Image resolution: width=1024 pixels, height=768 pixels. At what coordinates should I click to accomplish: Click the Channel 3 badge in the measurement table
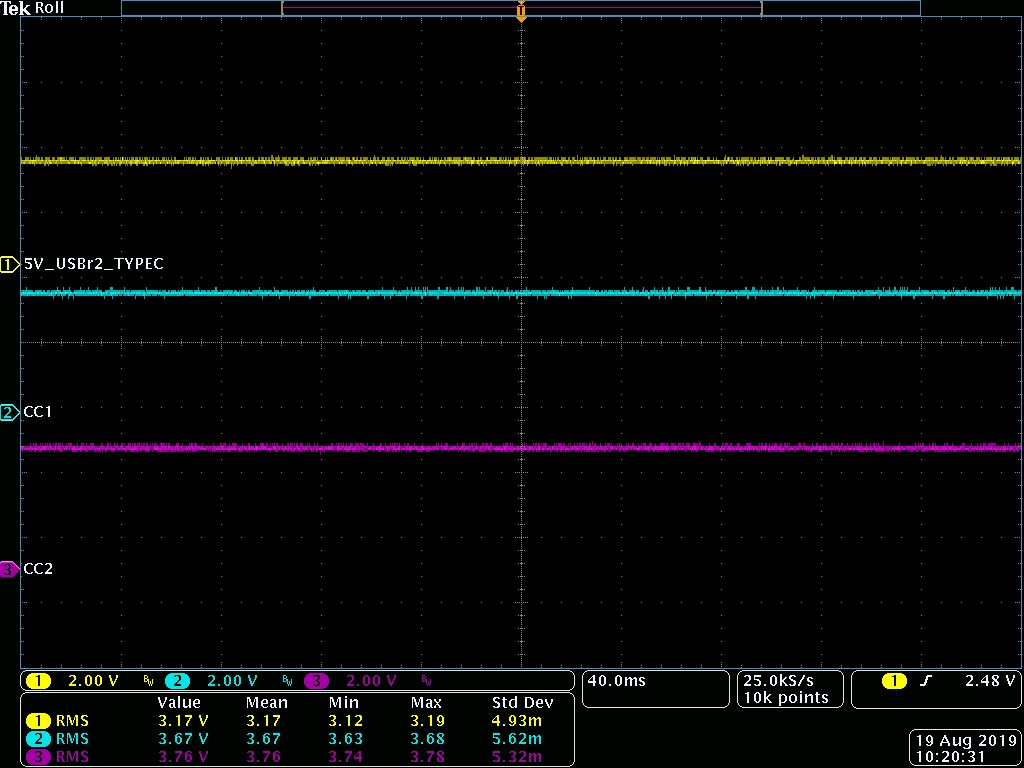(40, 756)
